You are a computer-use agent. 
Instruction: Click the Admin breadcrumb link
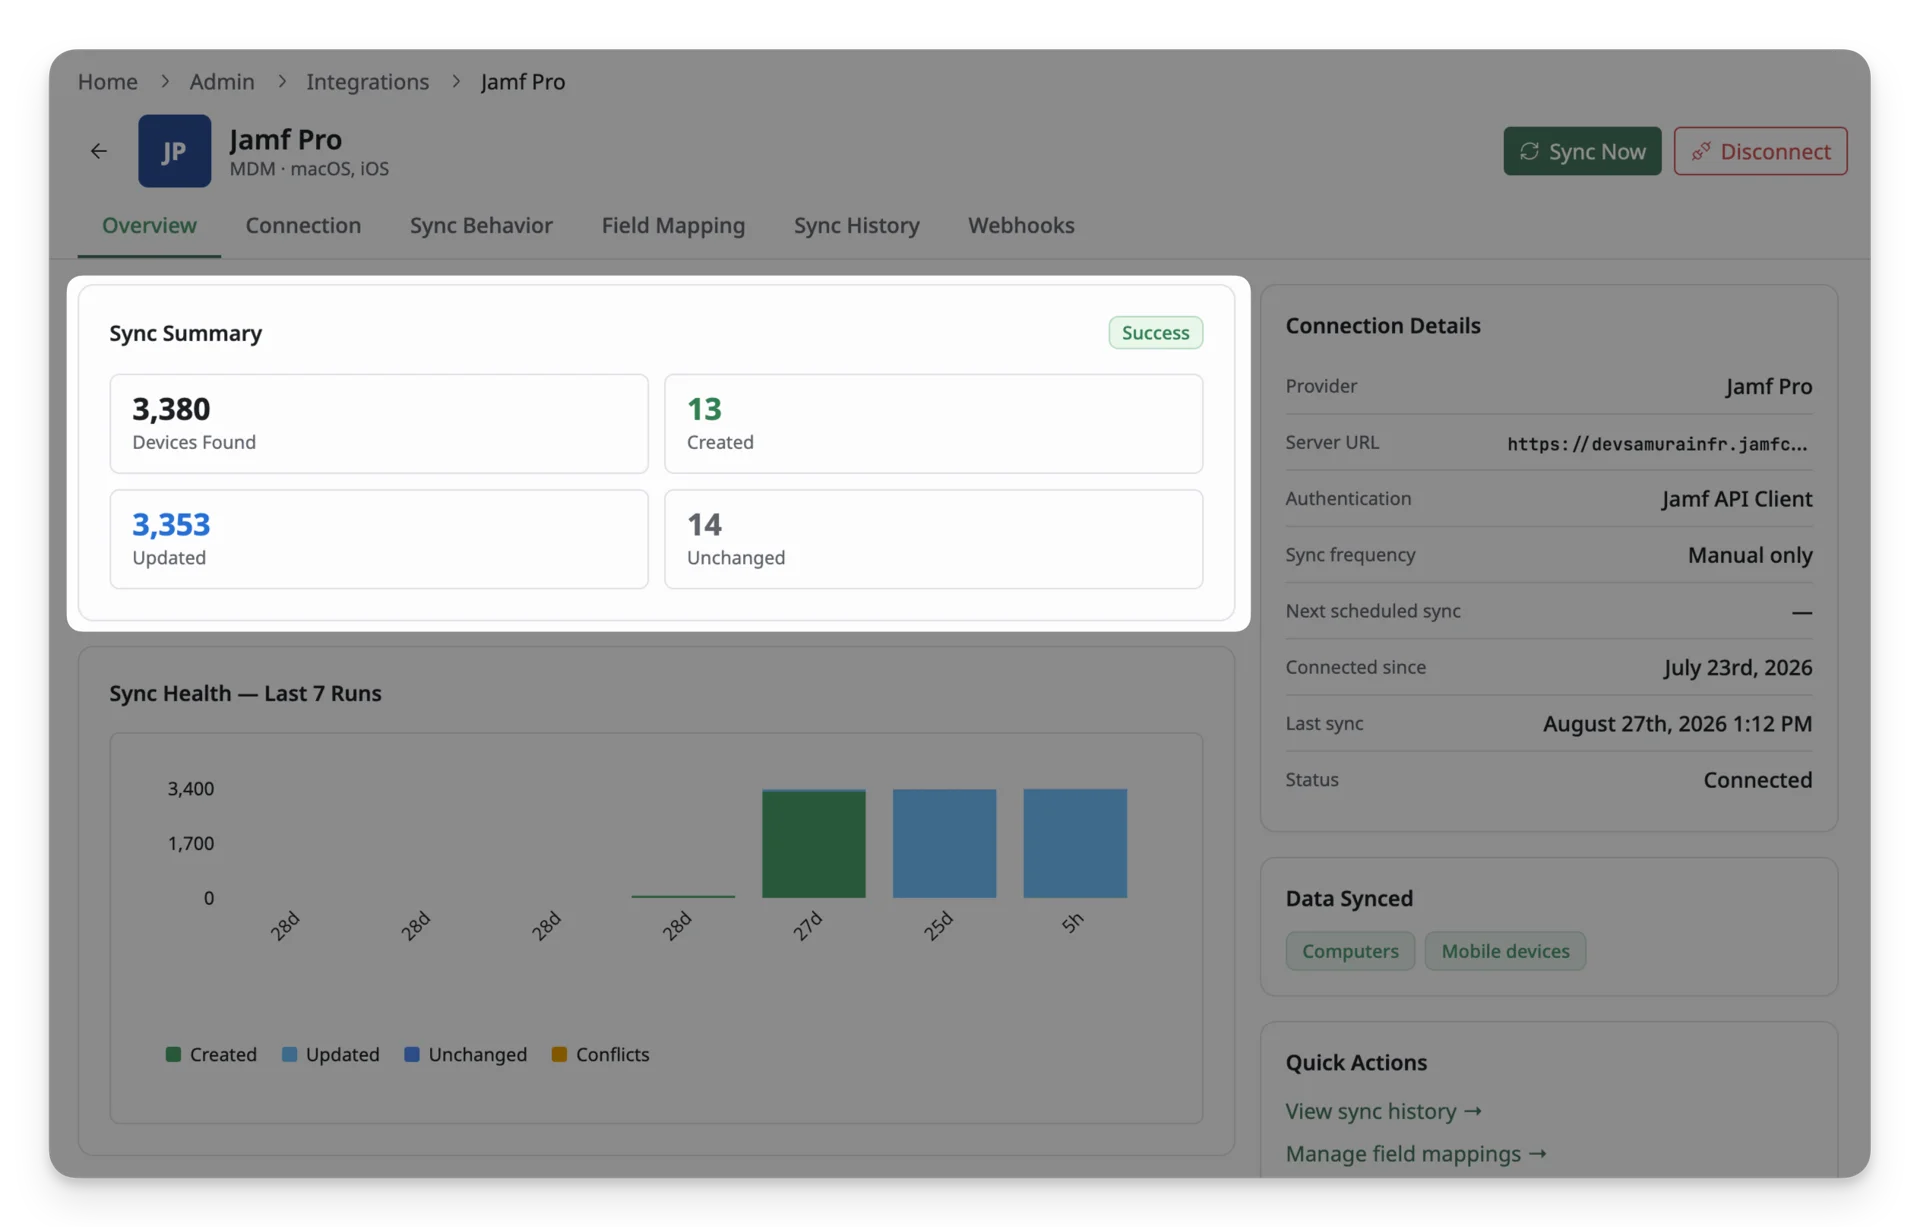point(222,81)
